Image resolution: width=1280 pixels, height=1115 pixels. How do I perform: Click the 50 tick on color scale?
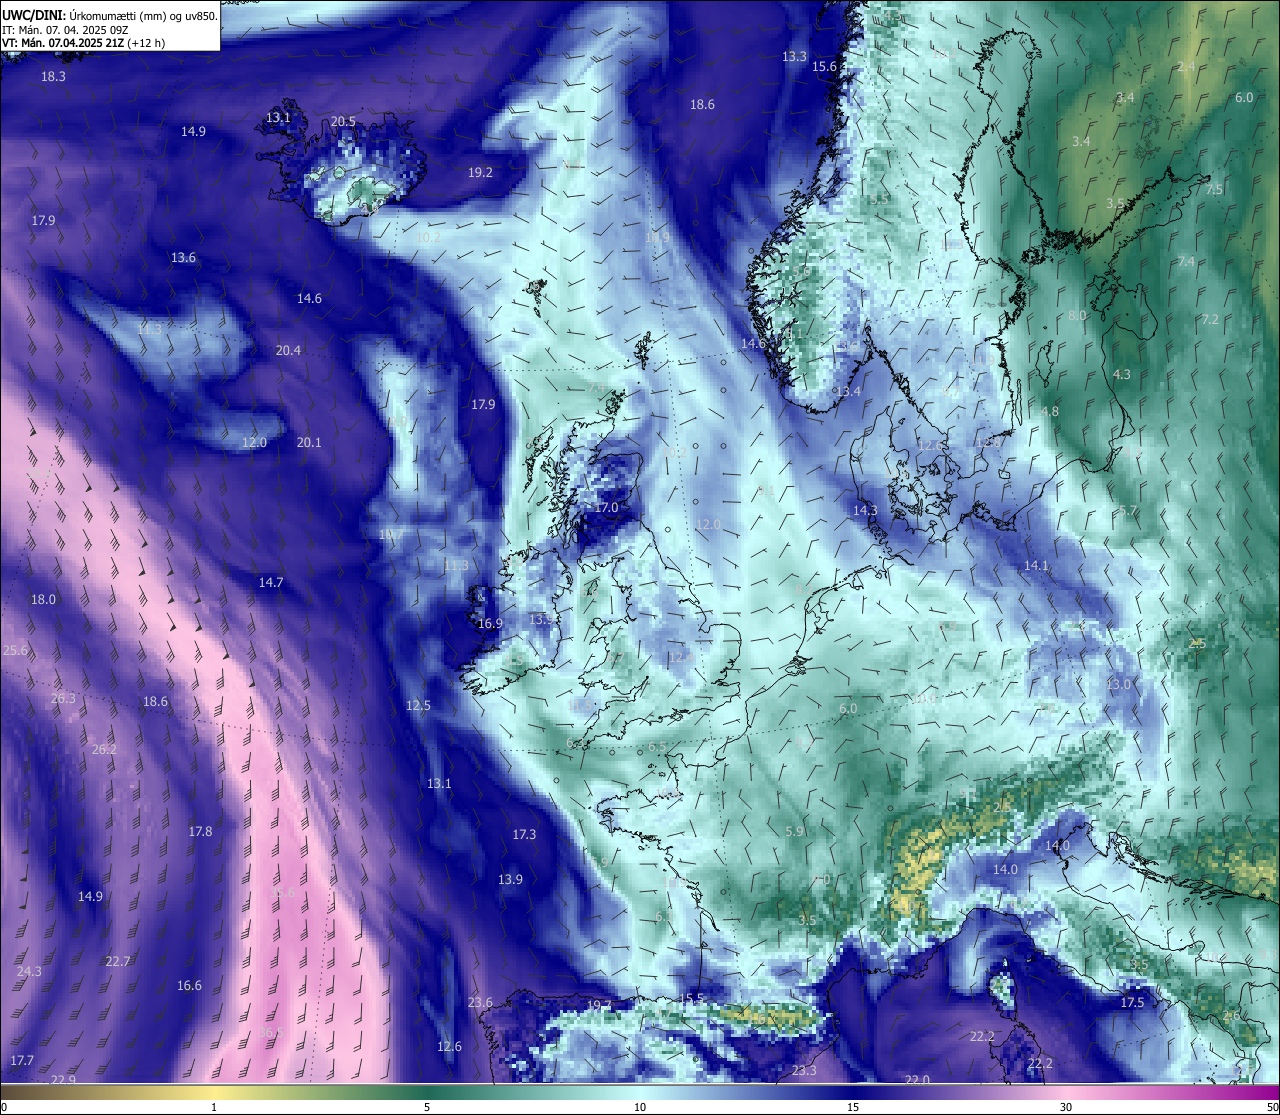[x=1272, y=1107]
